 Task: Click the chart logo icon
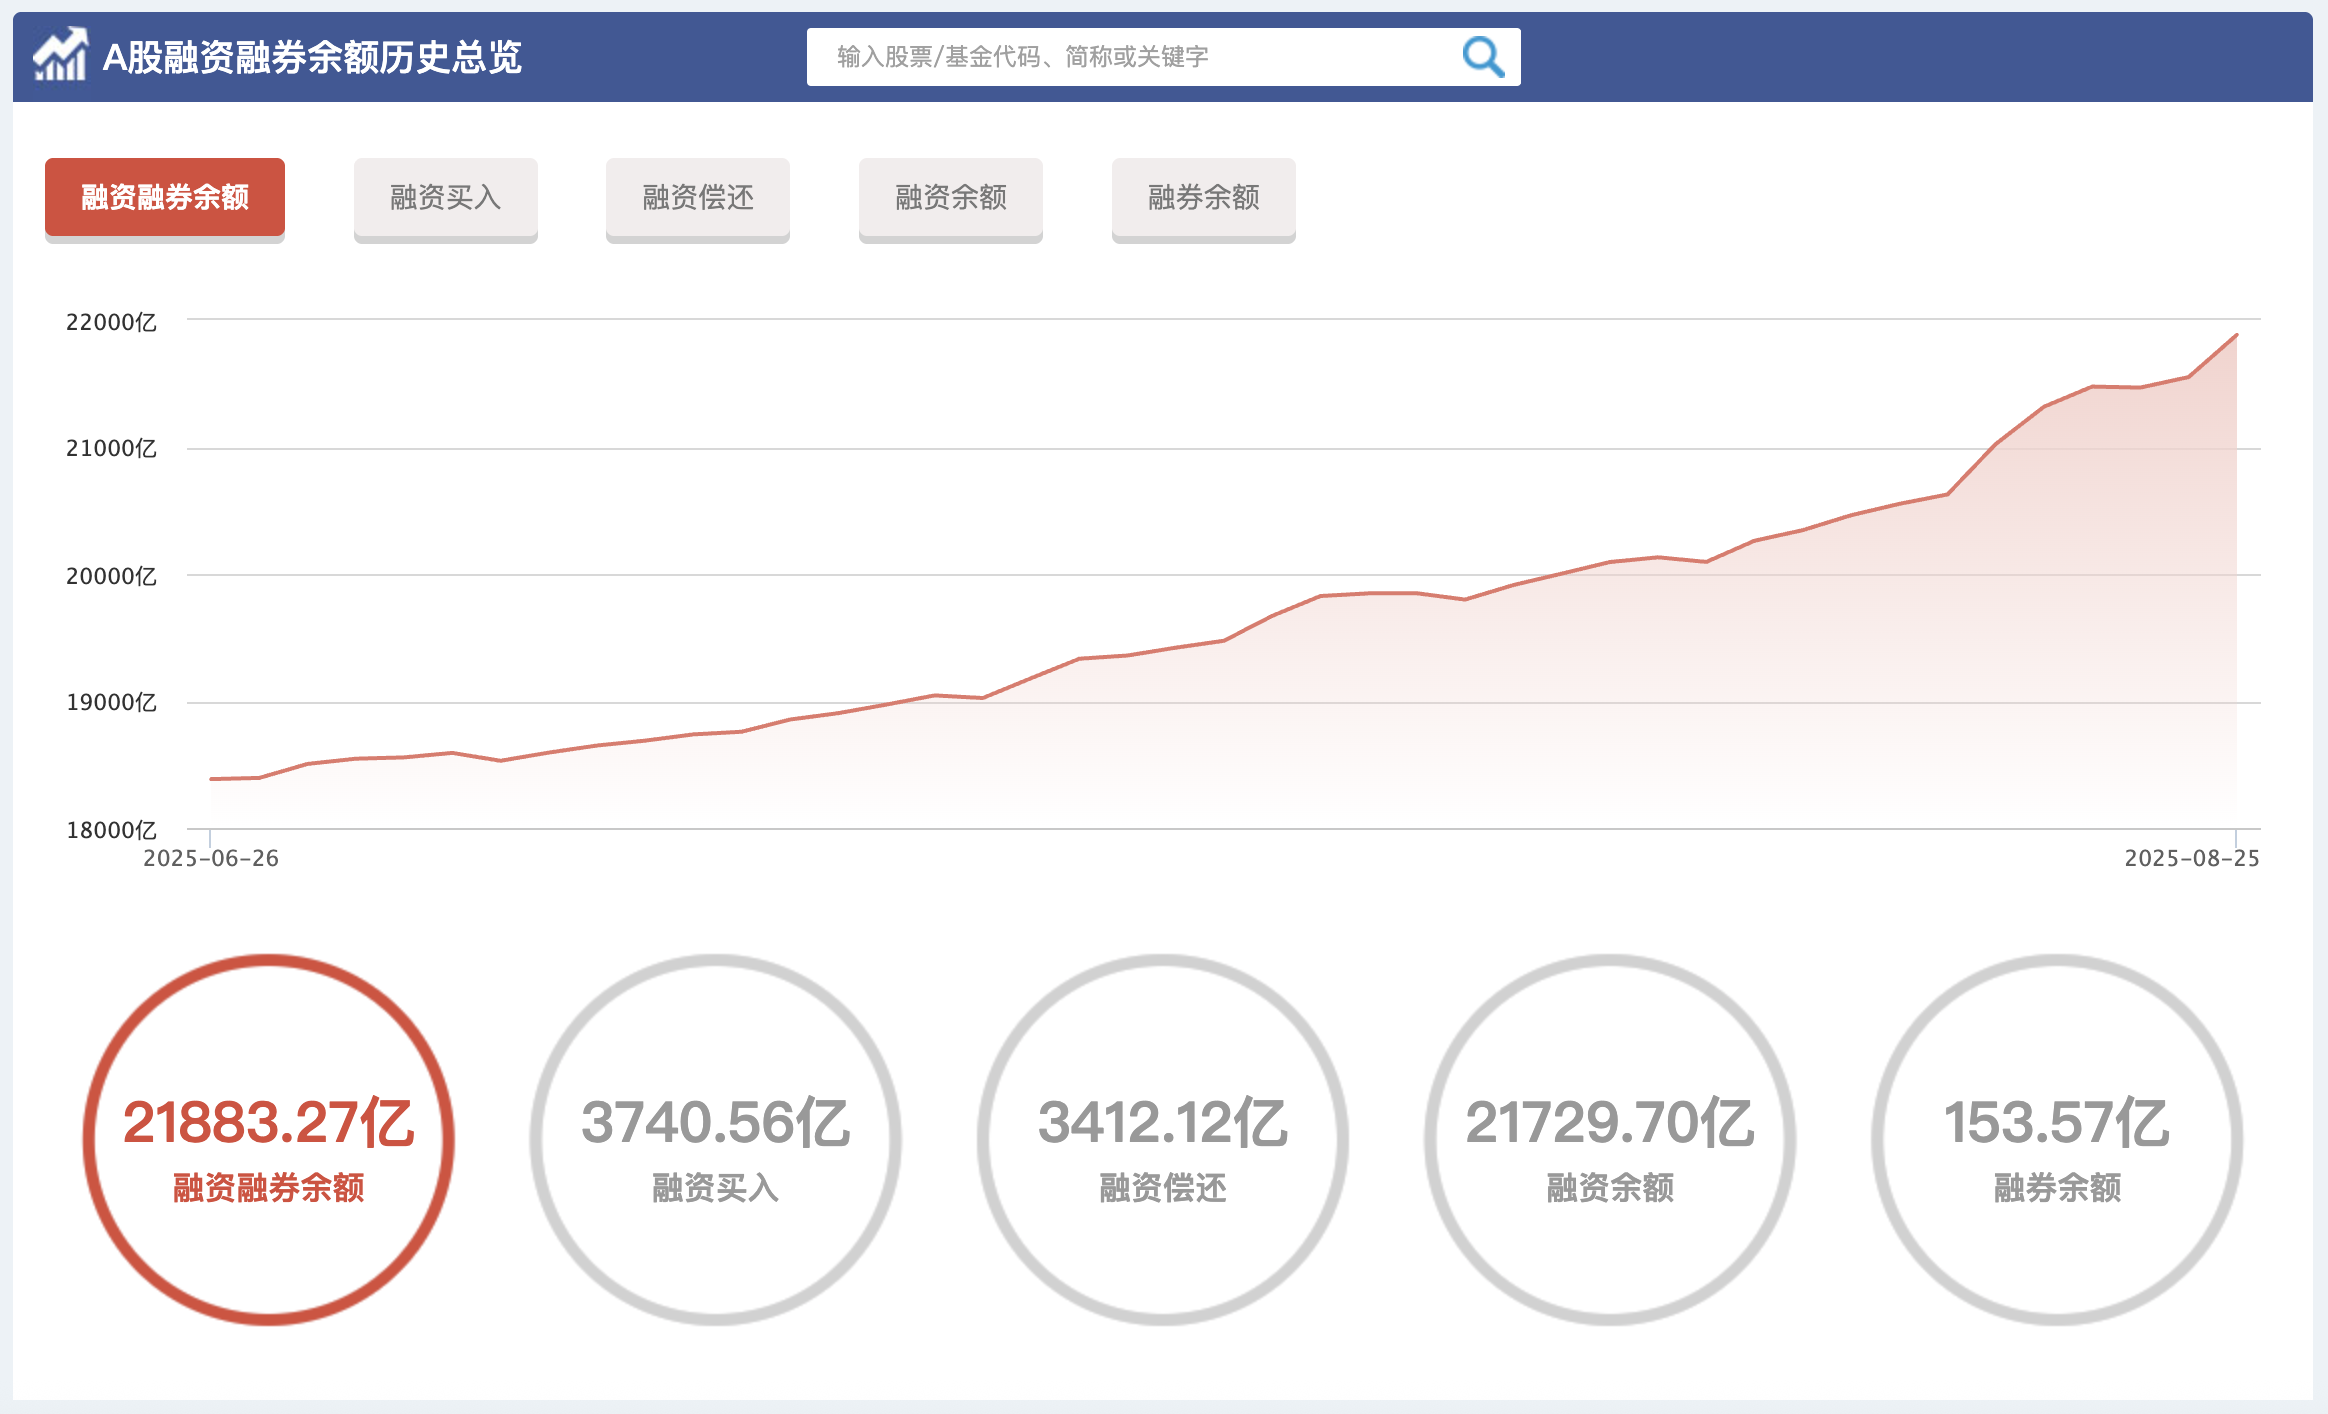tap(60, 55)
